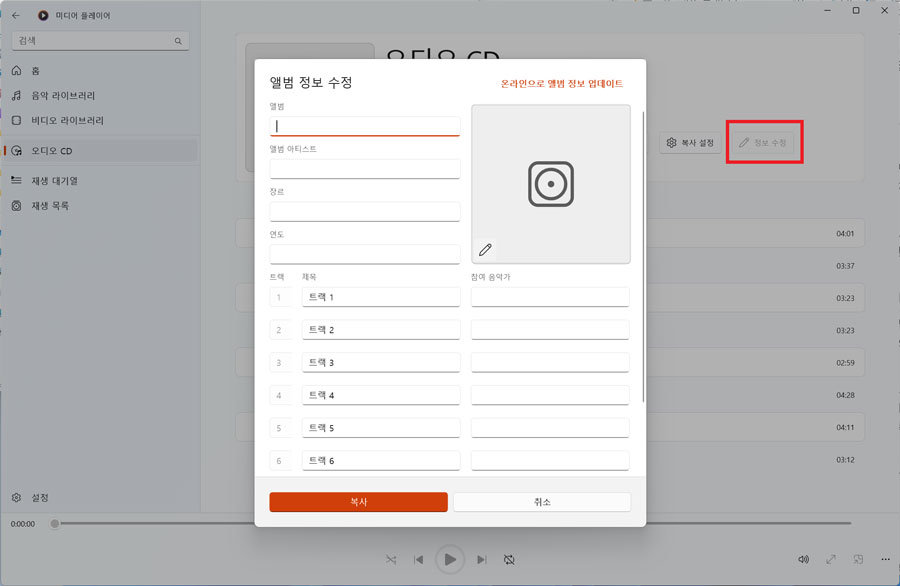The height and width of the screenshot is (586, 900).
Task: Skip to the next track
Action: click(x=482, y=559)
